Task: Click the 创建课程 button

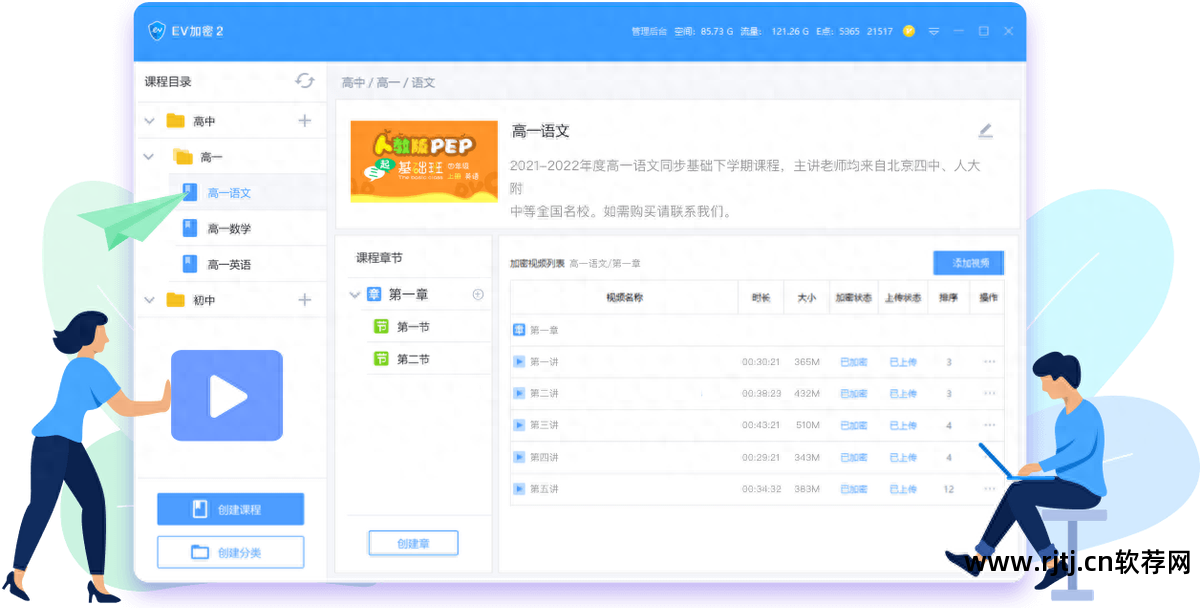Action: pyautogui.click(x=230, y=509)
